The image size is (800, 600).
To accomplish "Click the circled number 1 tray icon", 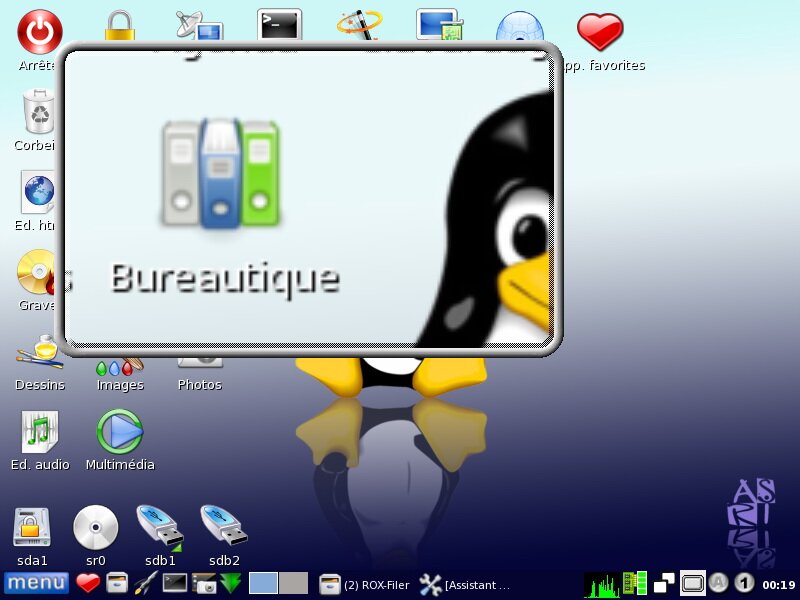I will 744,583.
